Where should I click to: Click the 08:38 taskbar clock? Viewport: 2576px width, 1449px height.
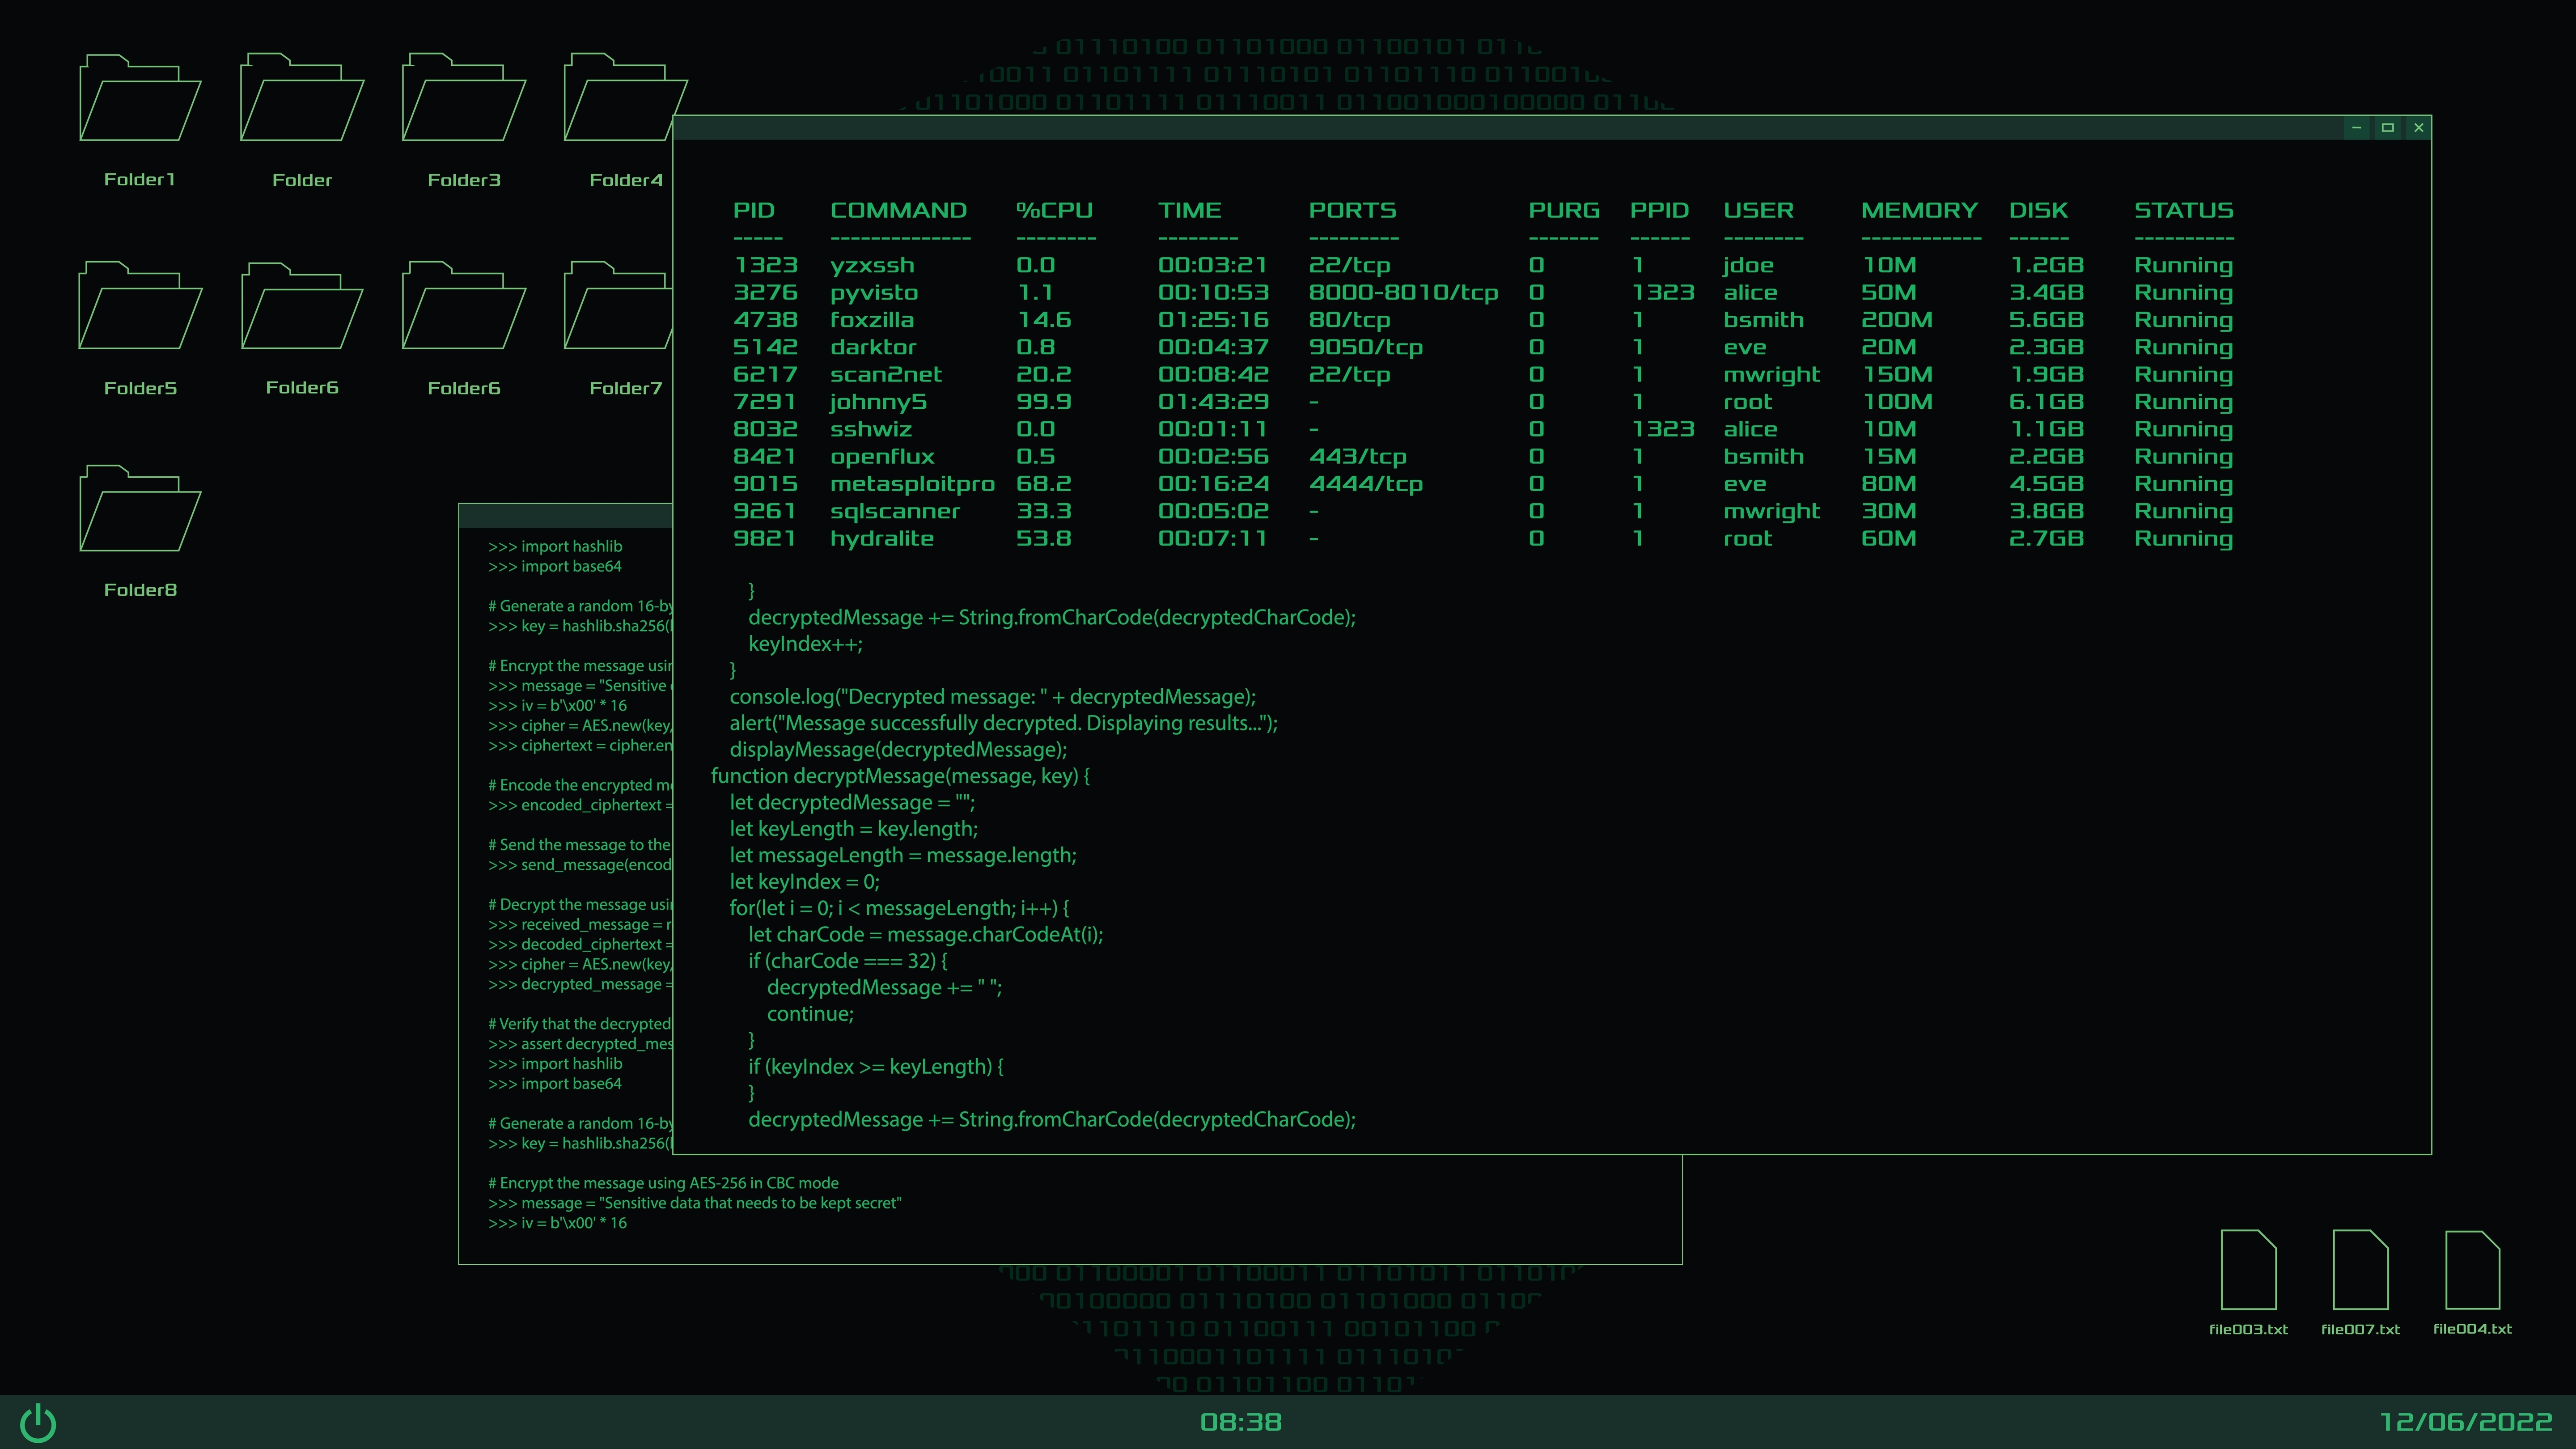point(1240,1422)
